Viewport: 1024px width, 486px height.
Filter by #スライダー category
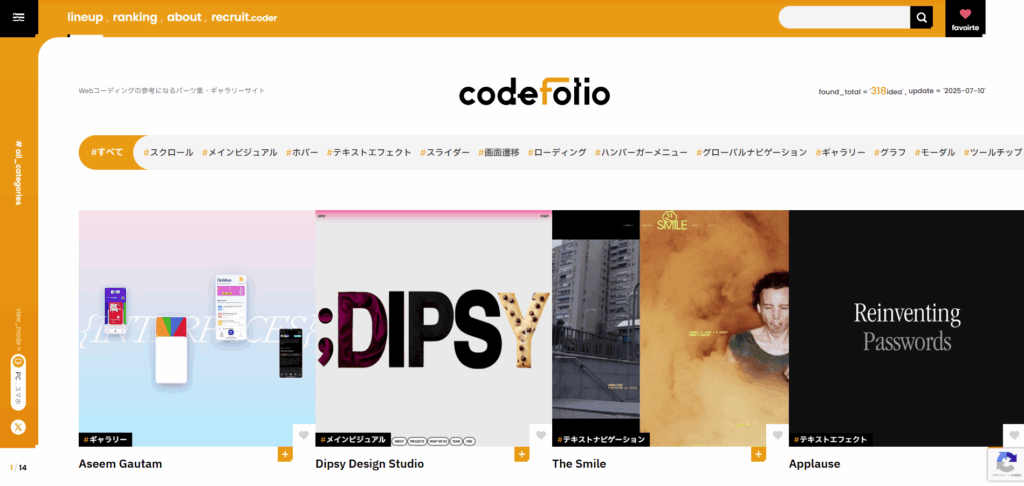pyautogui.click(x=445, y=152)
